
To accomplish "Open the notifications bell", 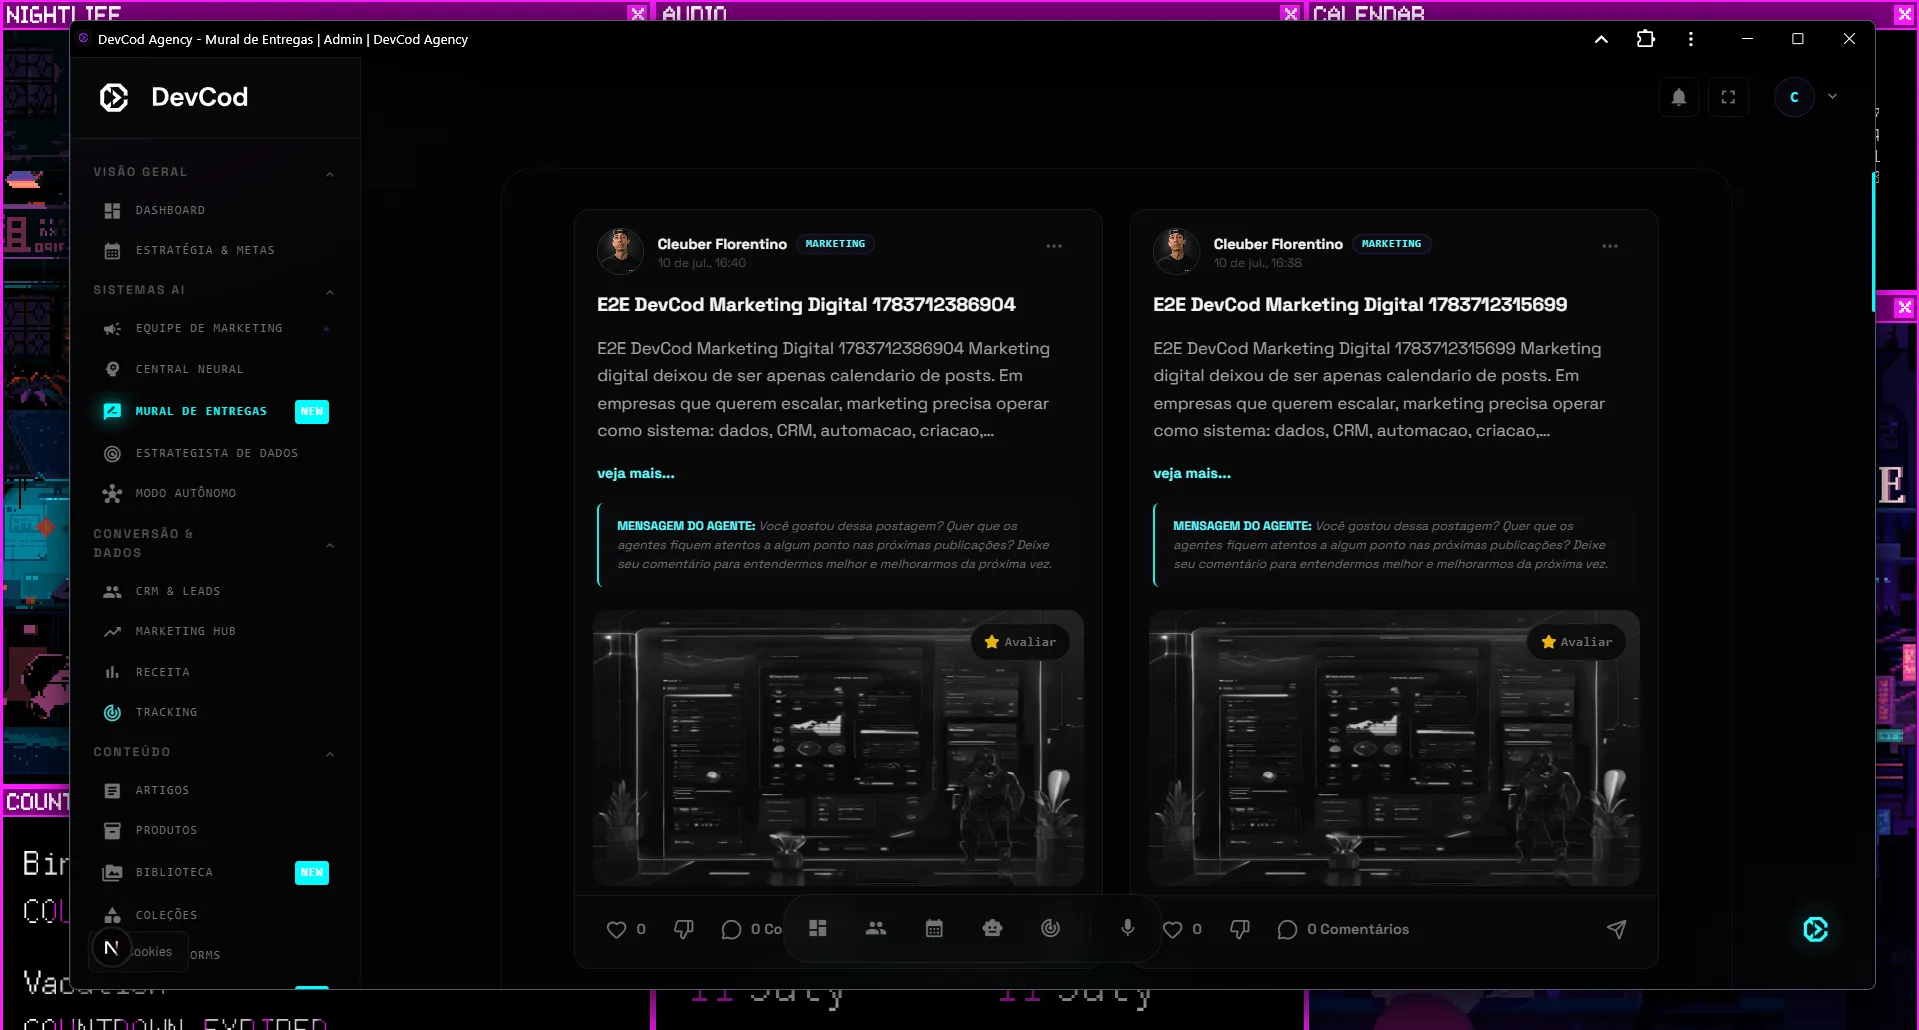I will tap(1679, 97).
